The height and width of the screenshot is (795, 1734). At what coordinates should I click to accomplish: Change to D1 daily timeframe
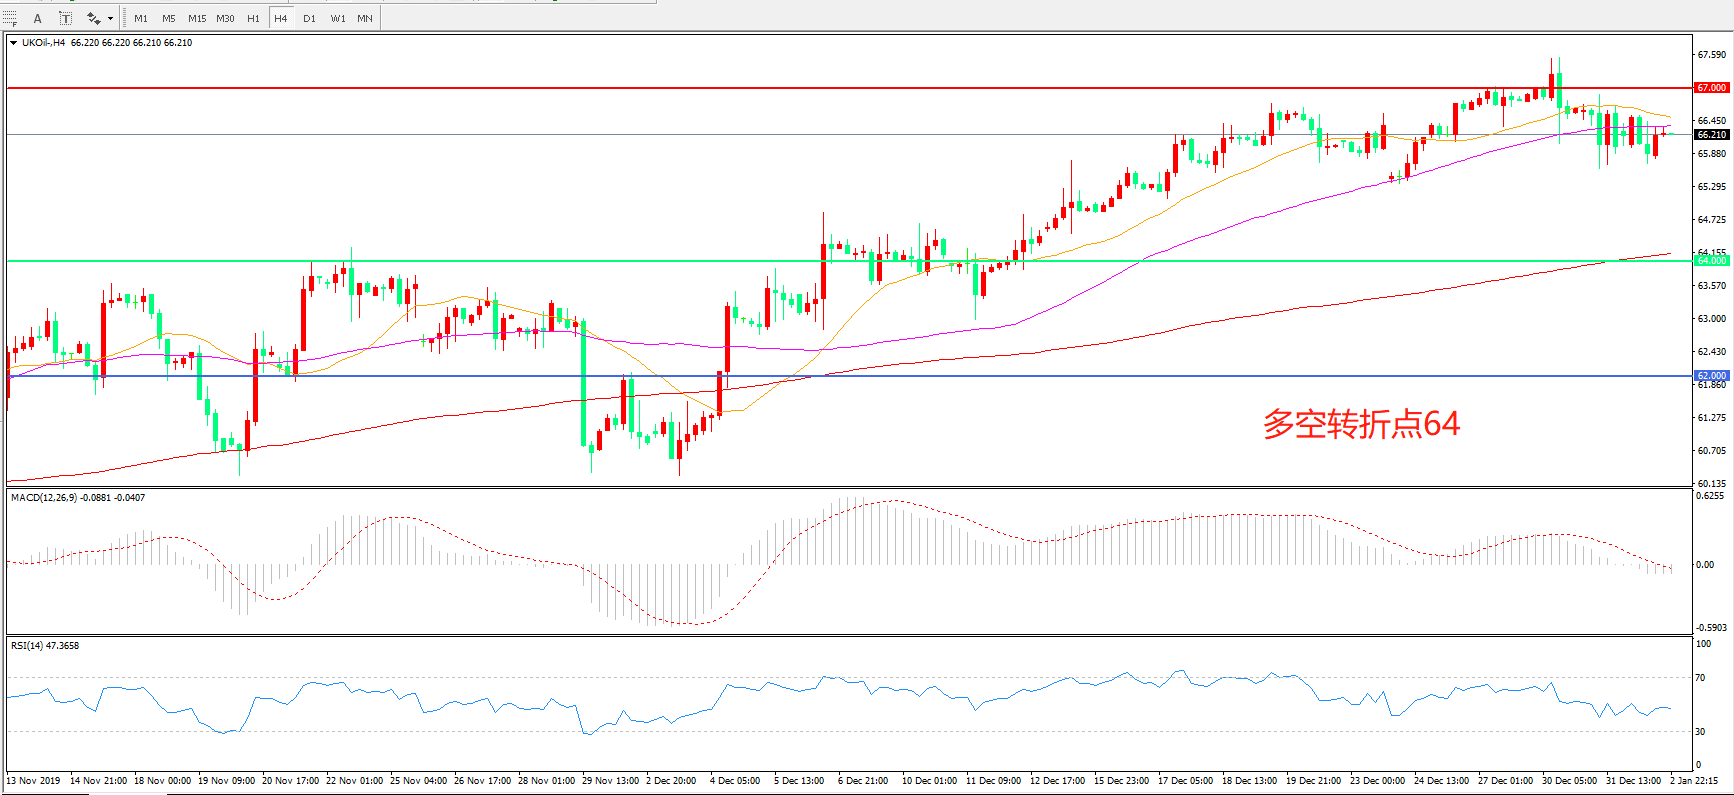309,18
